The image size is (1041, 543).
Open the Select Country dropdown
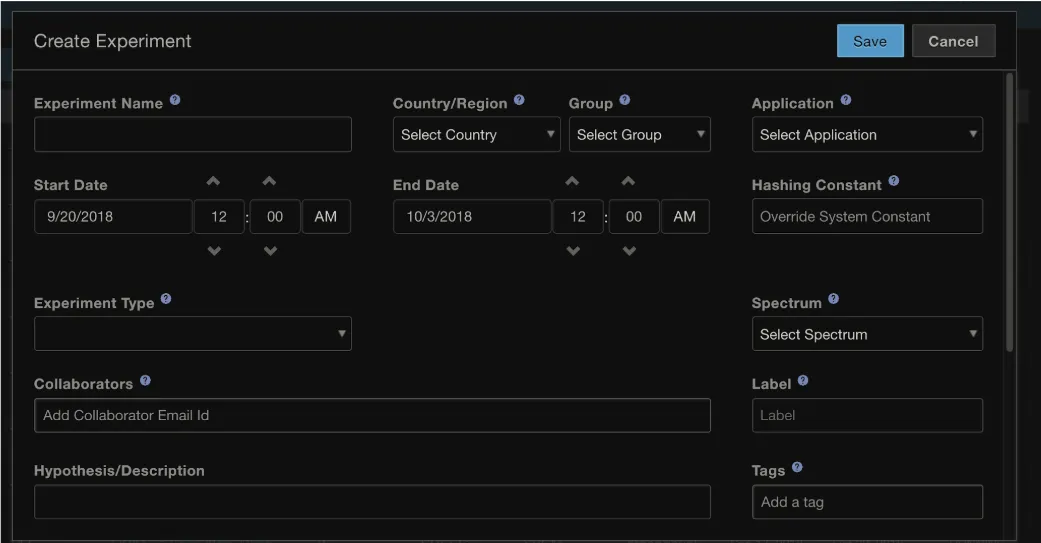click(x=477, y=134)
